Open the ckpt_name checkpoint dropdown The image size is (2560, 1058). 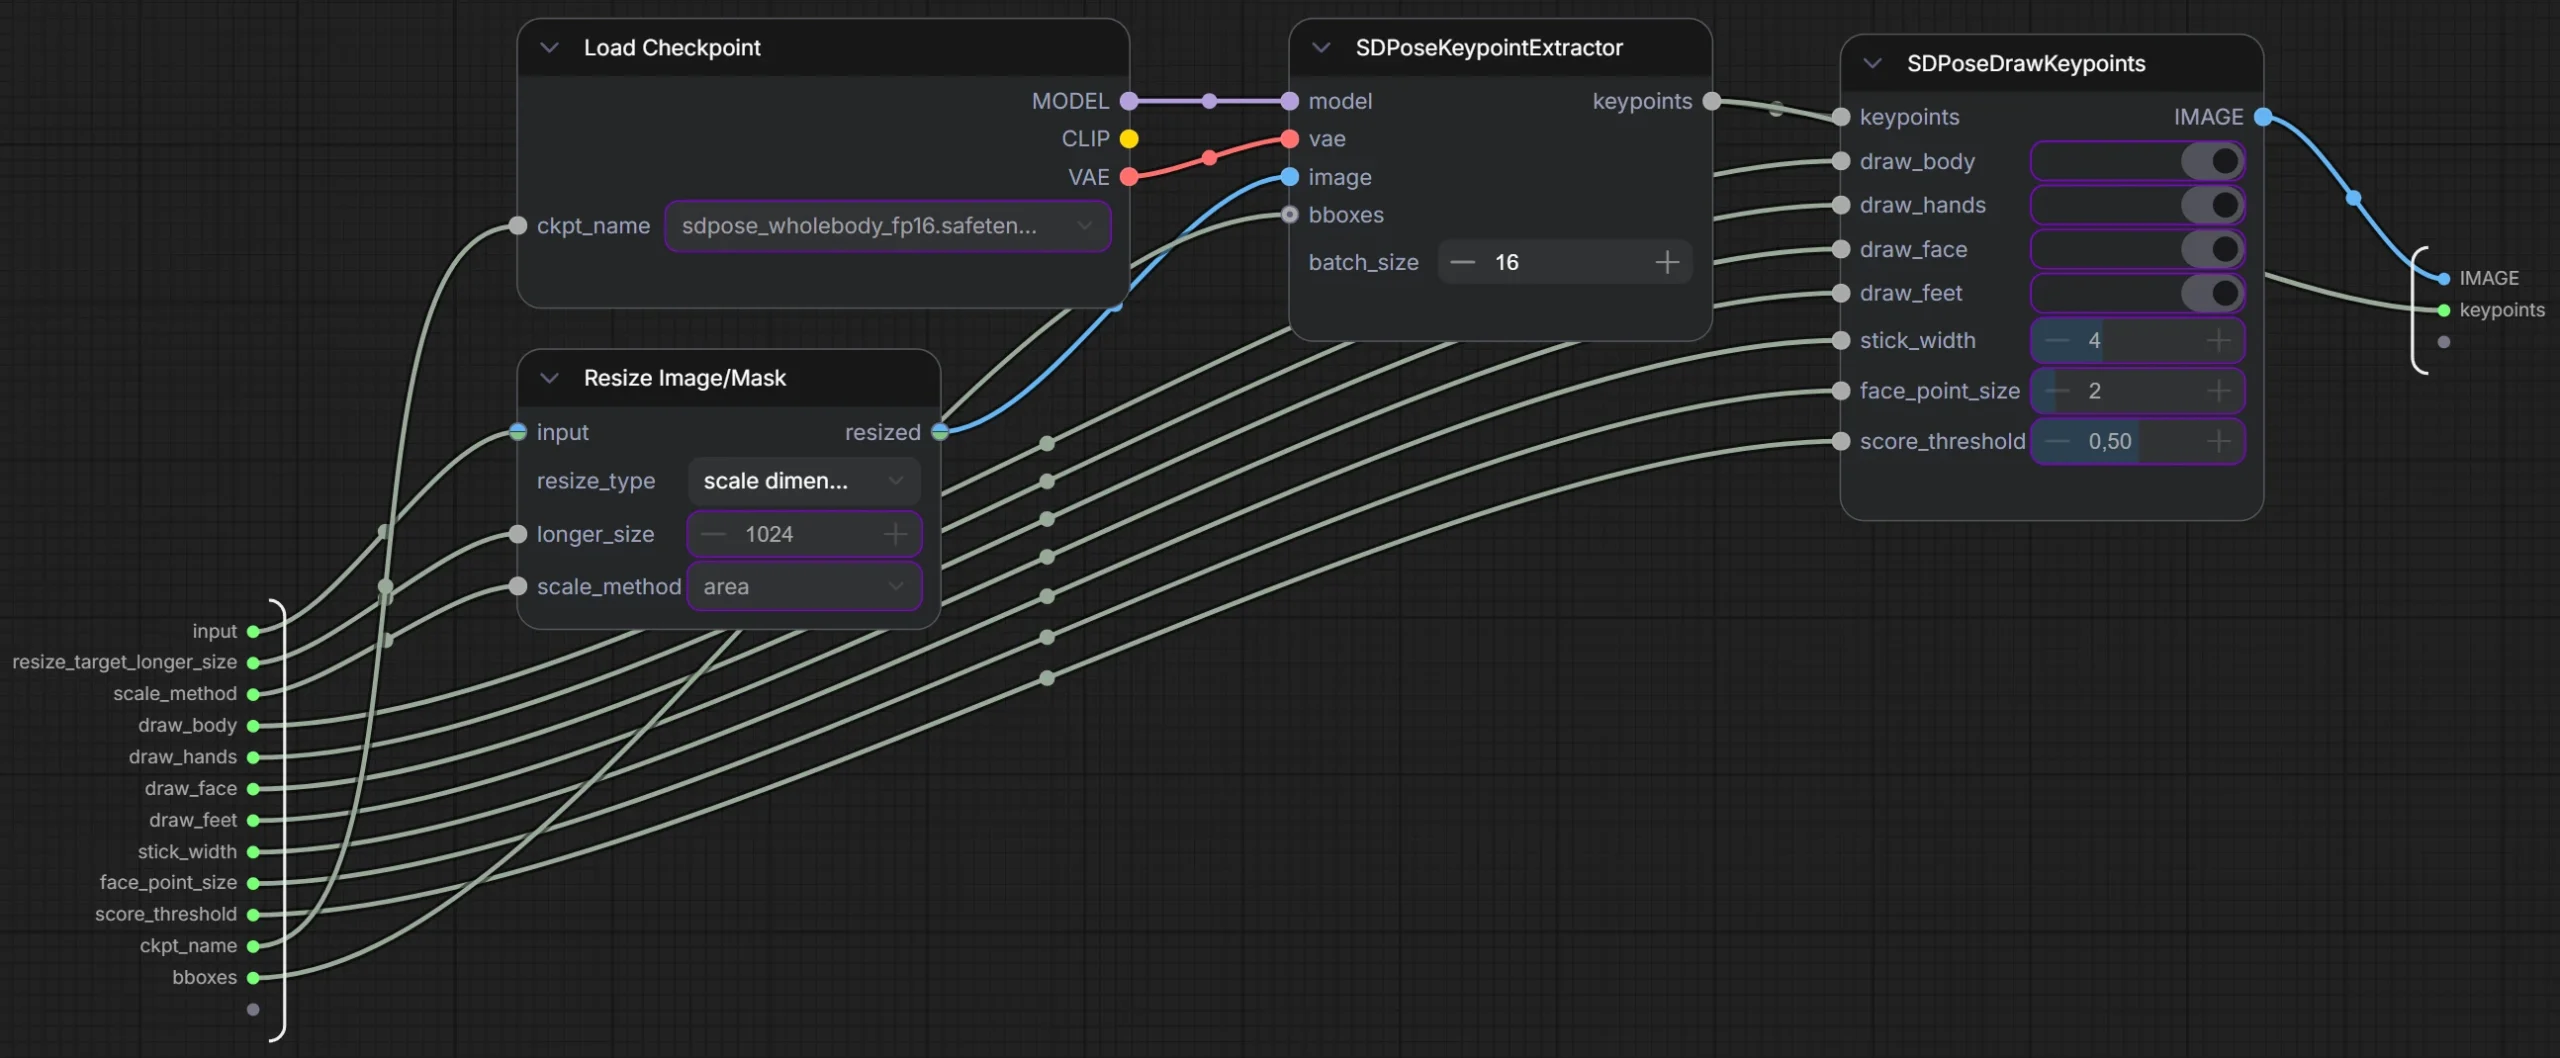(887, 226)
